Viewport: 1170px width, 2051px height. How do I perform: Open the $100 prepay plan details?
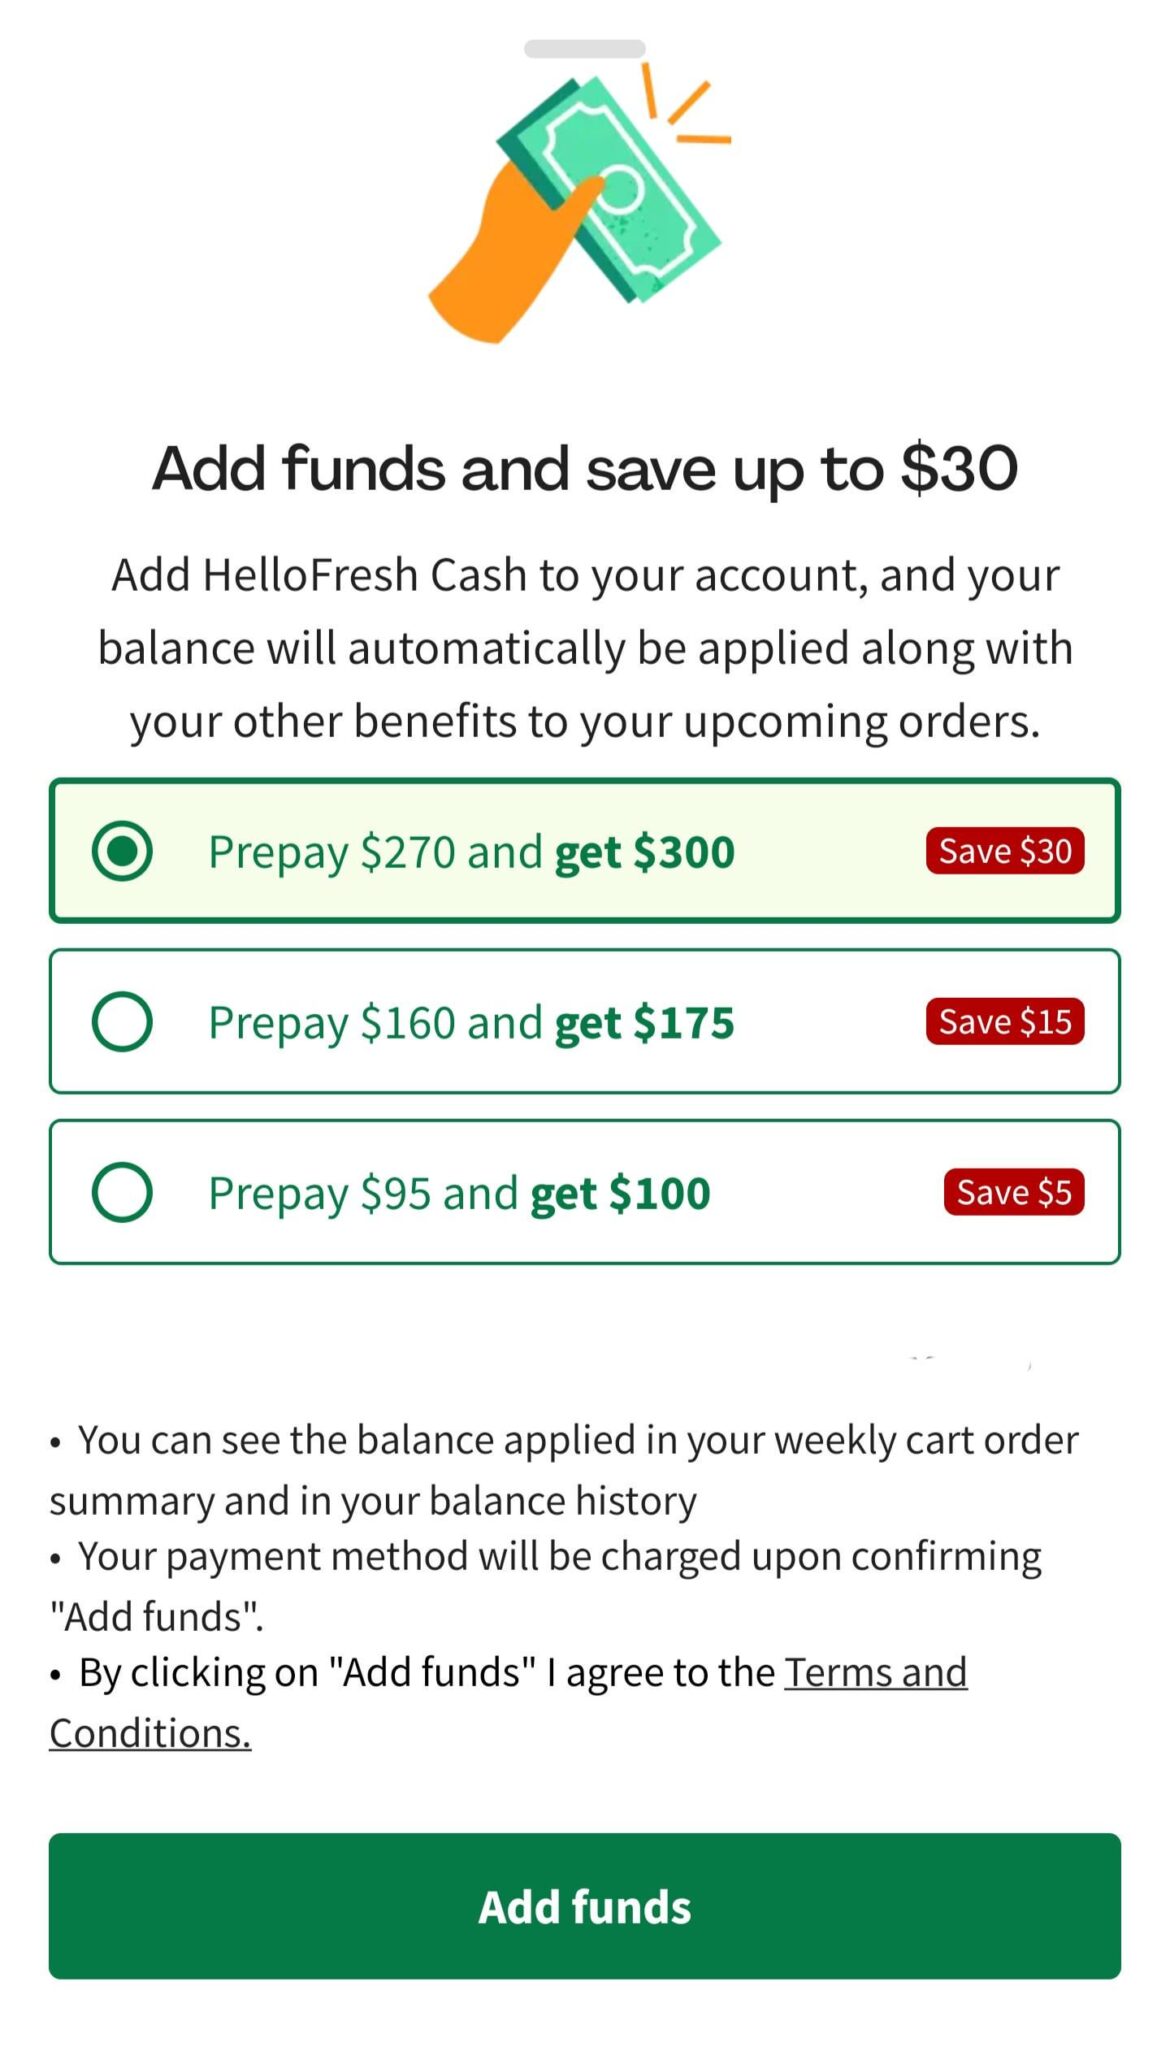coord(585,1192)
